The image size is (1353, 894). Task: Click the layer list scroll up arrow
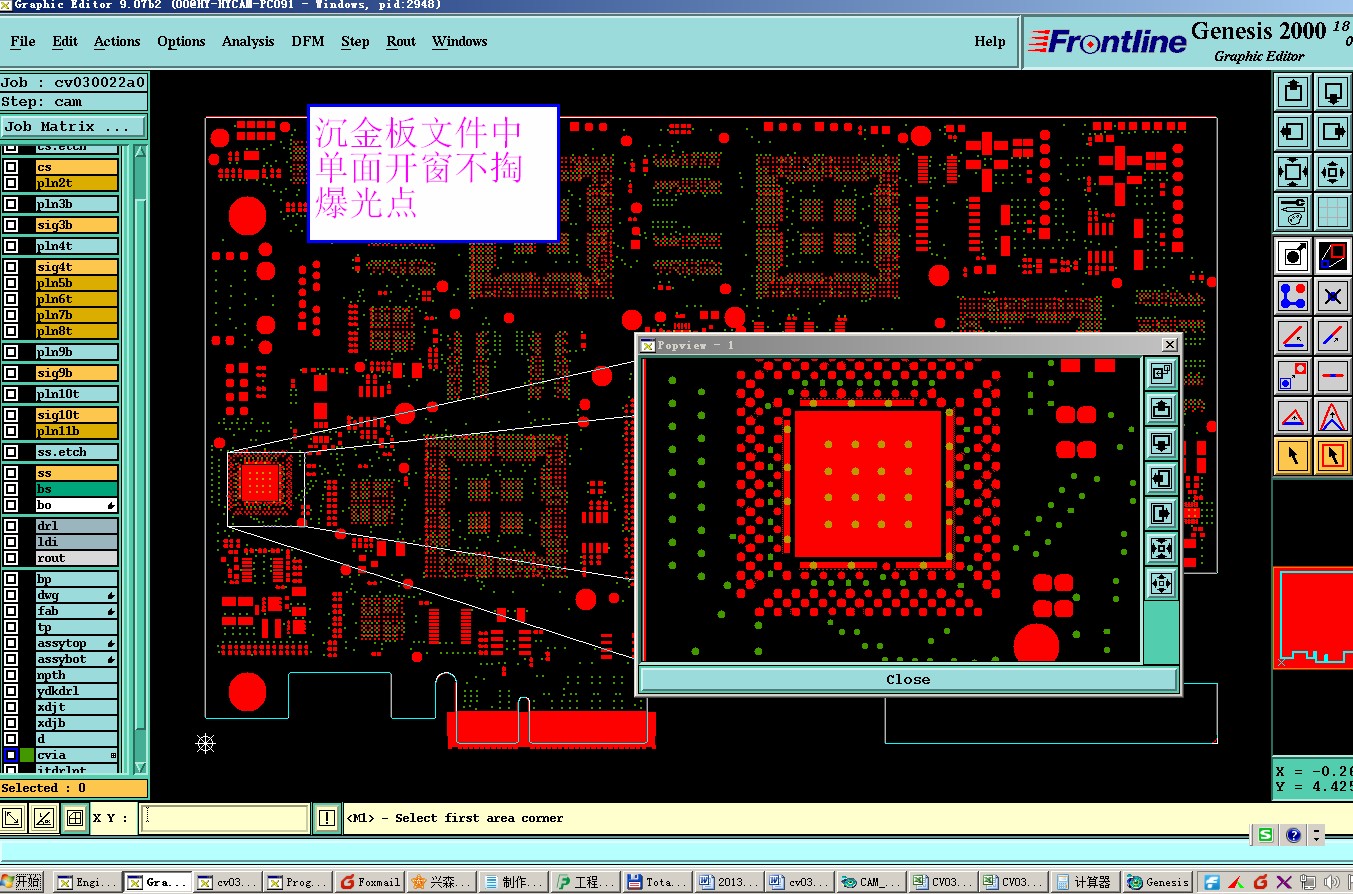click(140, 152)
